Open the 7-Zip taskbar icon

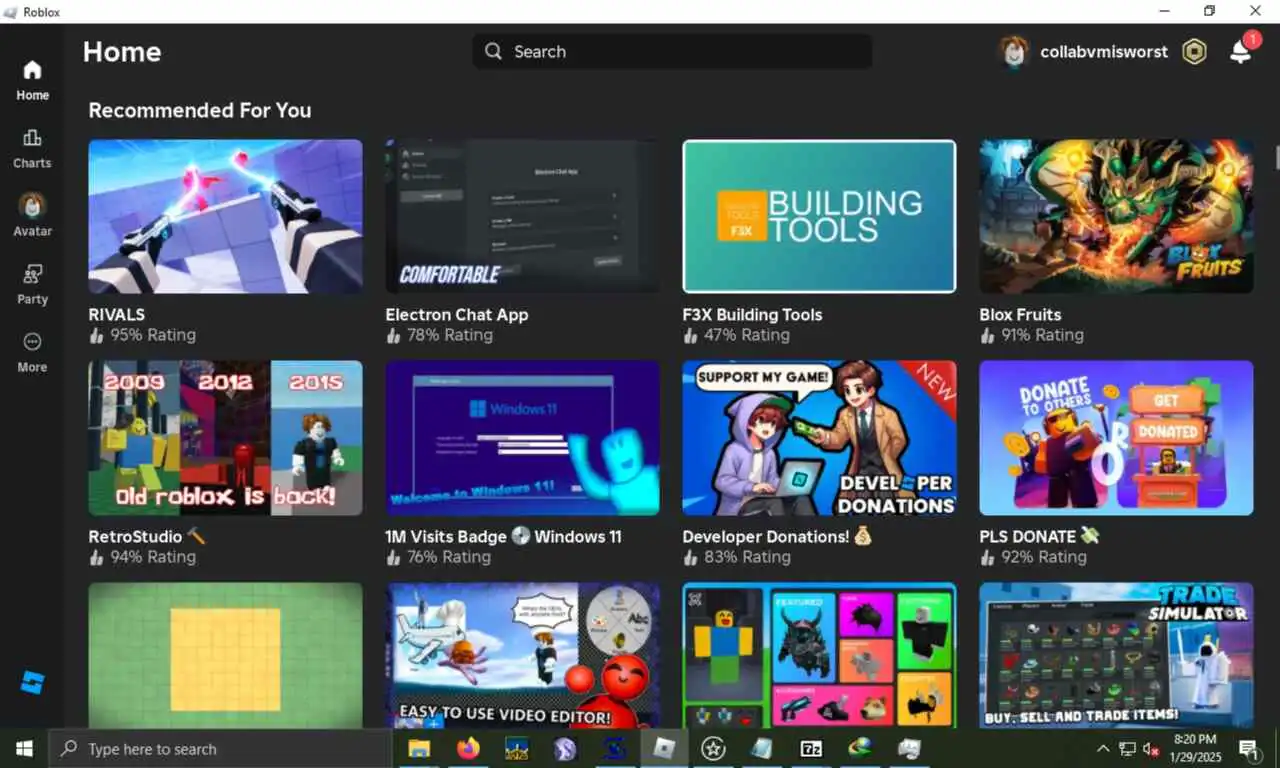tap(810, 748)
